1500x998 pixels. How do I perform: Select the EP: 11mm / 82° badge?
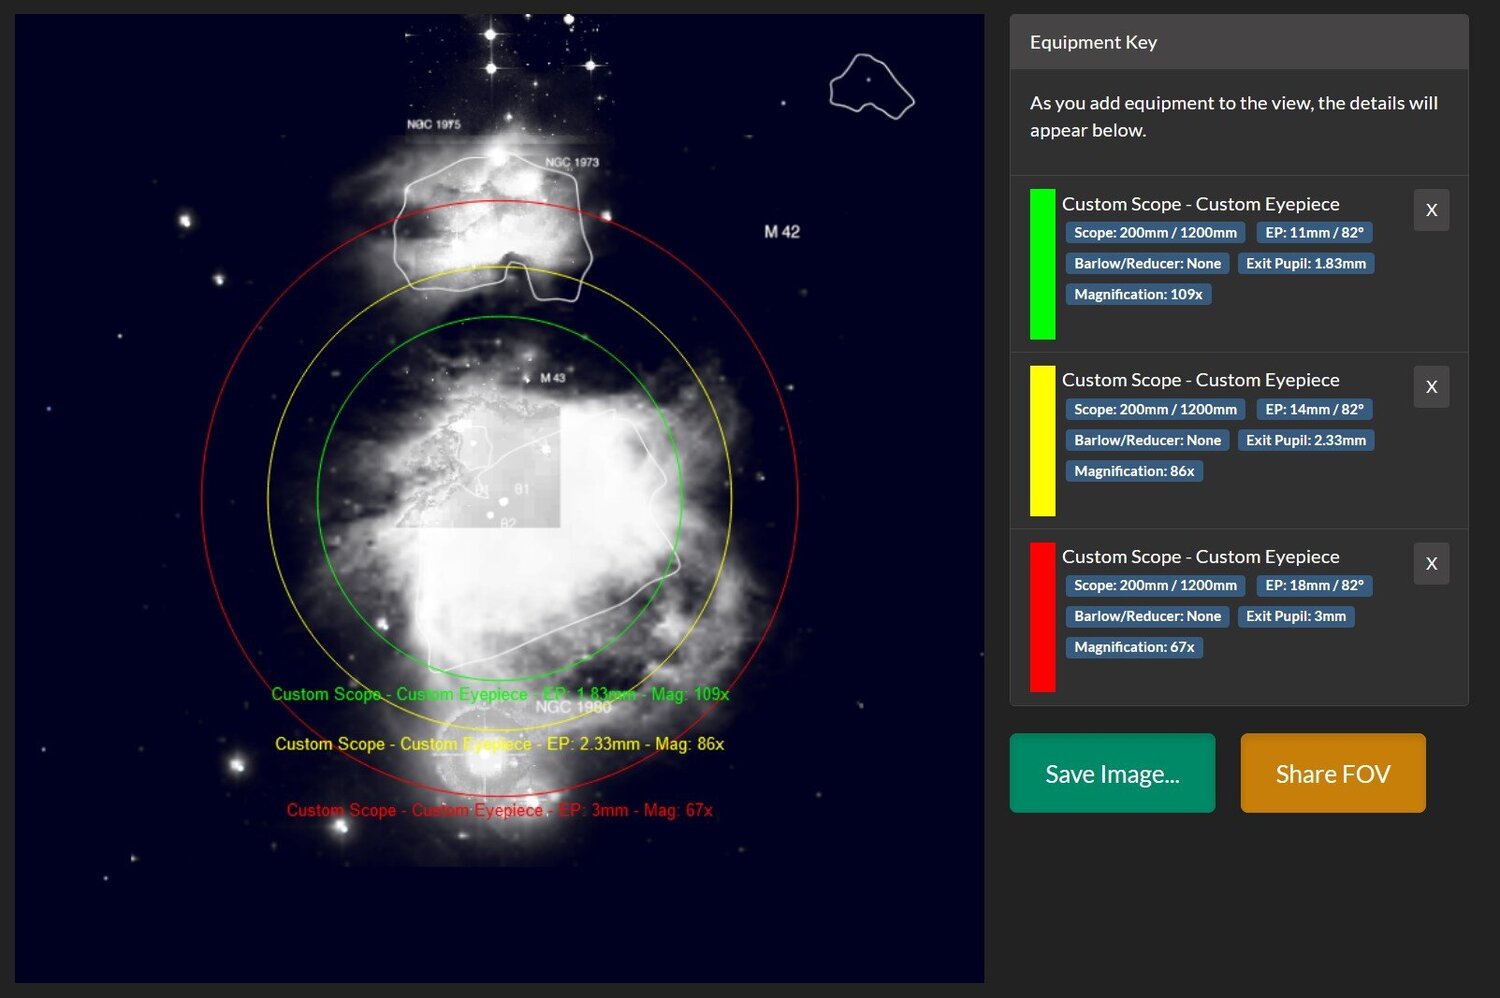1314,233
